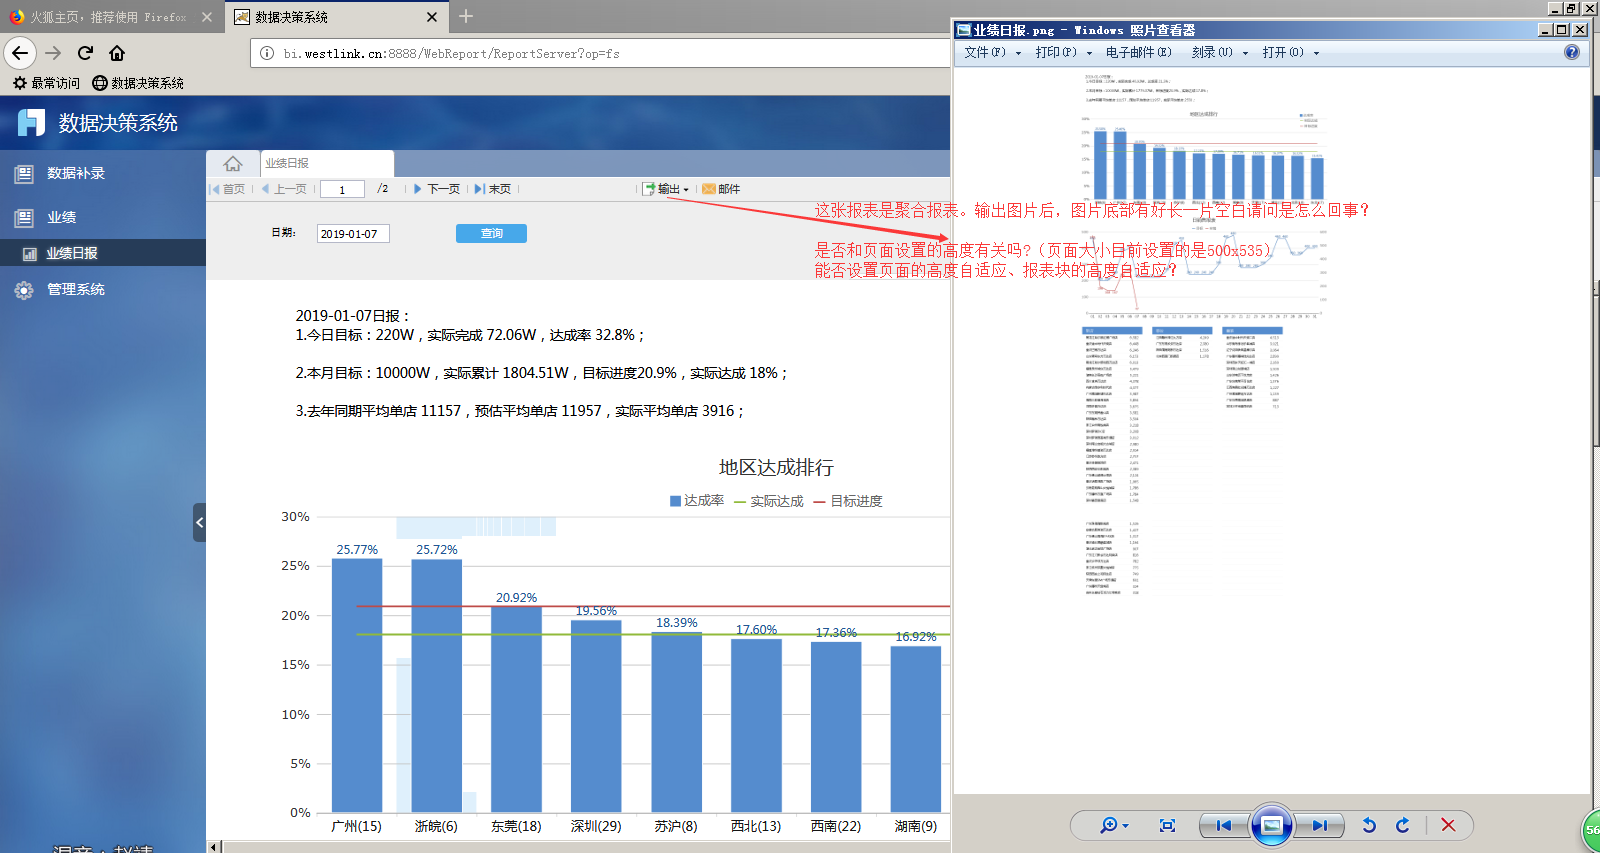1600x853 pixels.
Task: Click the photo viewer zoom magnifier
Action: pyautogui.click(x=1110, y=825)
